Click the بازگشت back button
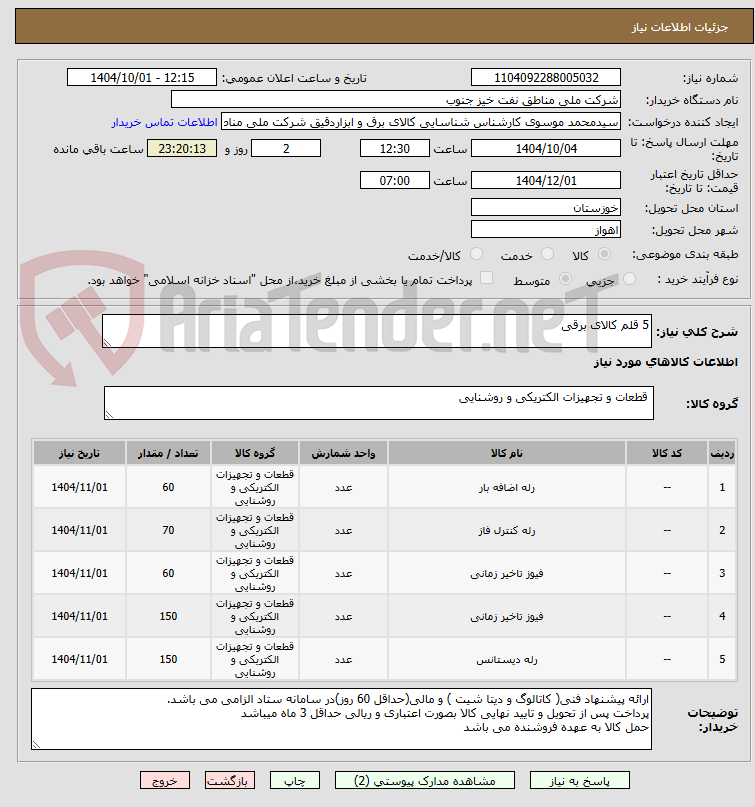Image resolution: width=755 pixels, height=807 pixels. (x=230, y=780)
